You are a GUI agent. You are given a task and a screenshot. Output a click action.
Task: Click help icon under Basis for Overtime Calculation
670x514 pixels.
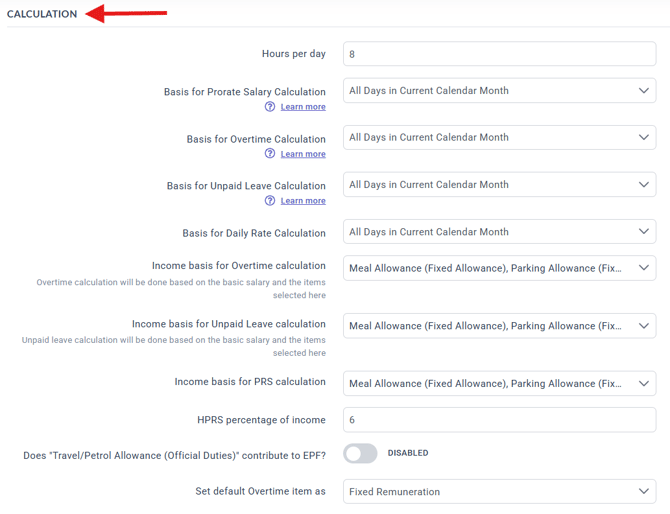point(270,154)
